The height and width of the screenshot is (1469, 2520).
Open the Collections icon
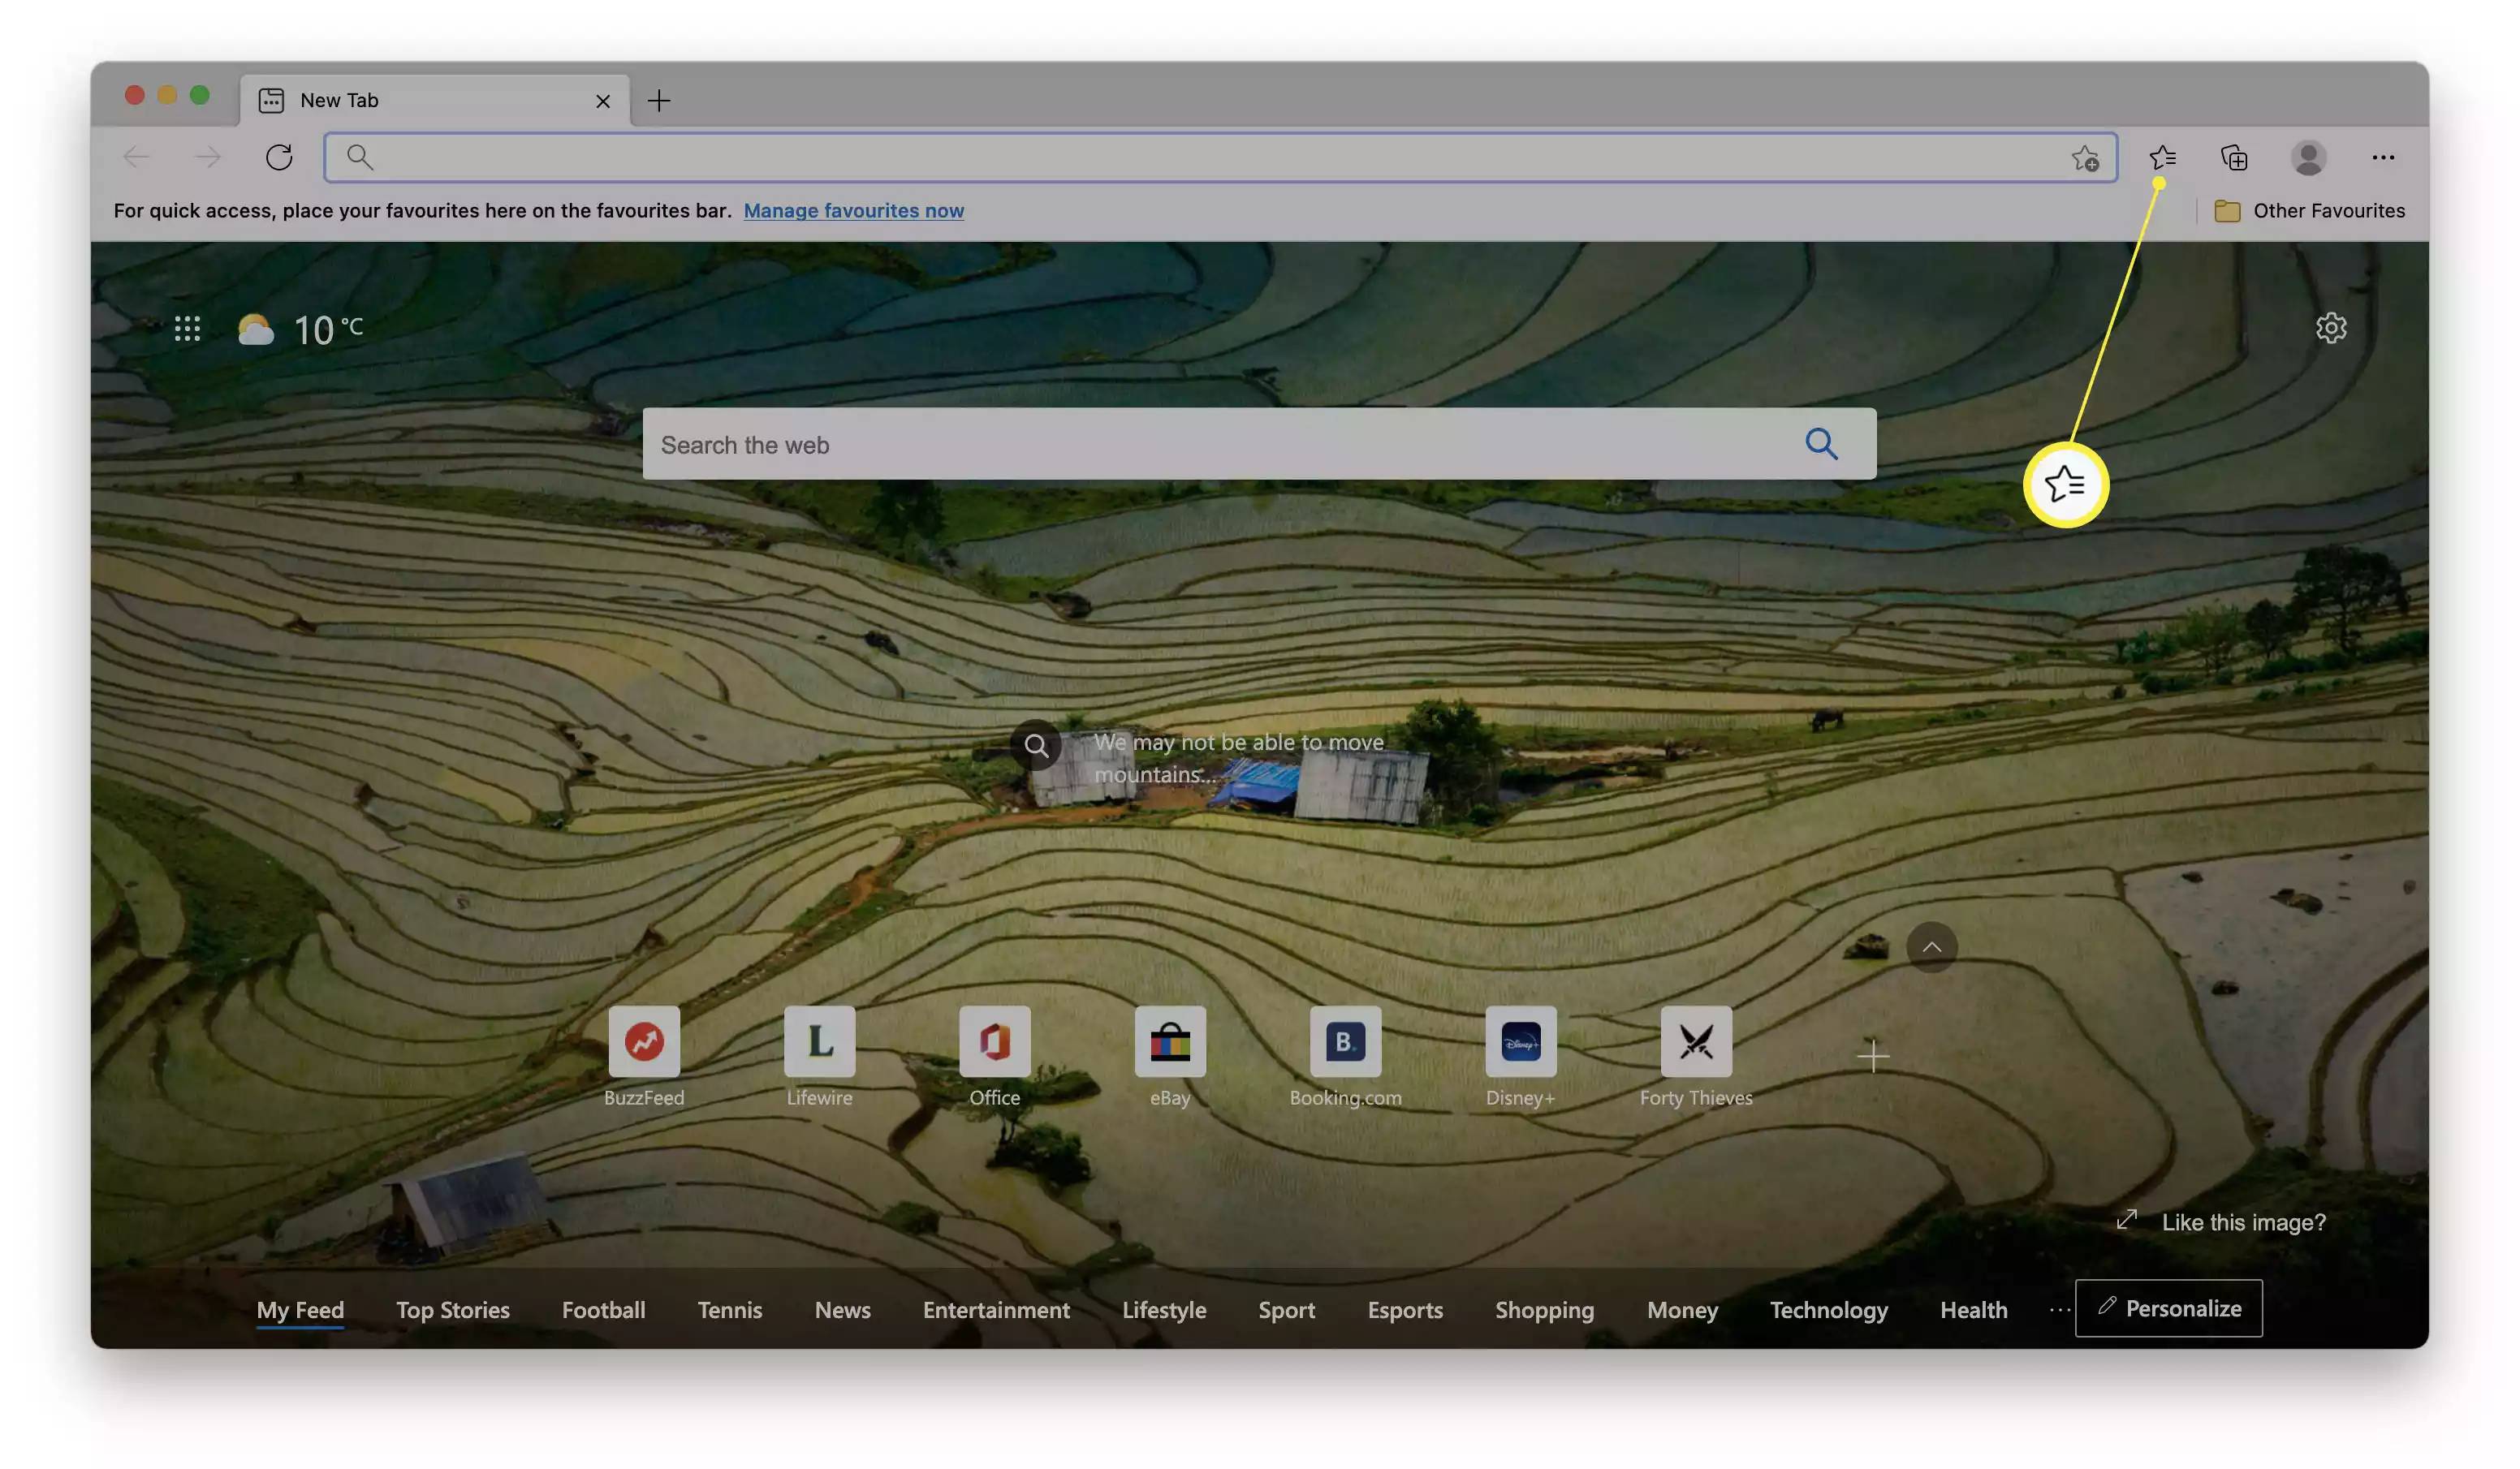2235,156
